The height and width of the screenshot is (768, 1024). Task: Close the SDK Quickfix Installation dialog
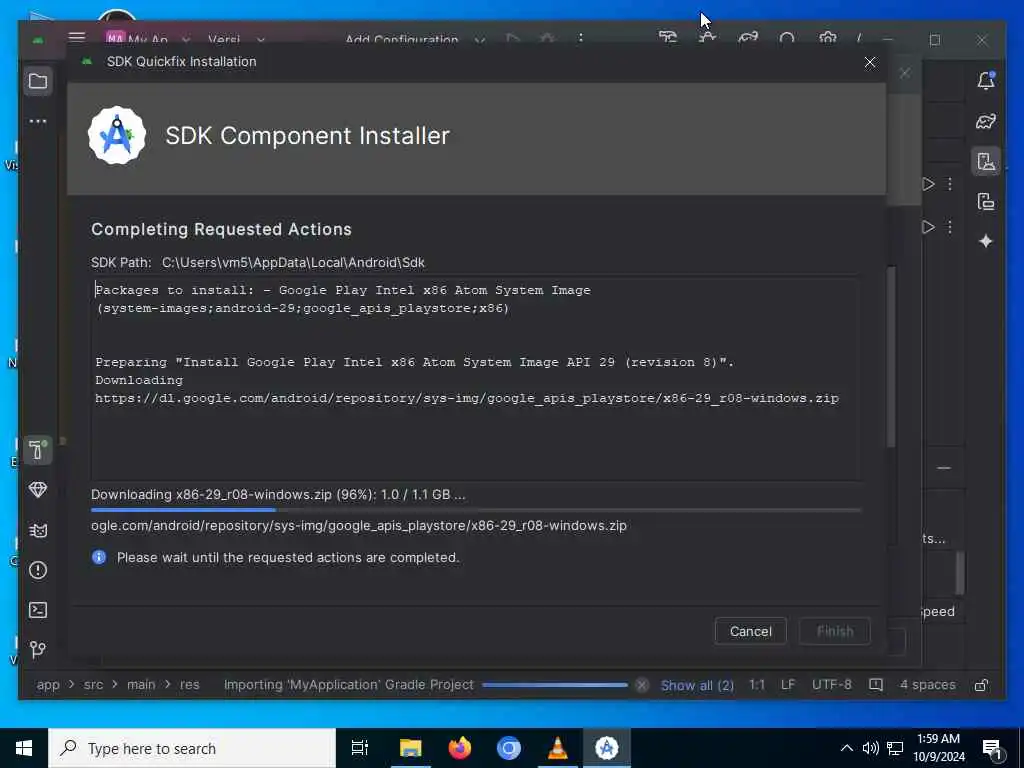(870, 62)
